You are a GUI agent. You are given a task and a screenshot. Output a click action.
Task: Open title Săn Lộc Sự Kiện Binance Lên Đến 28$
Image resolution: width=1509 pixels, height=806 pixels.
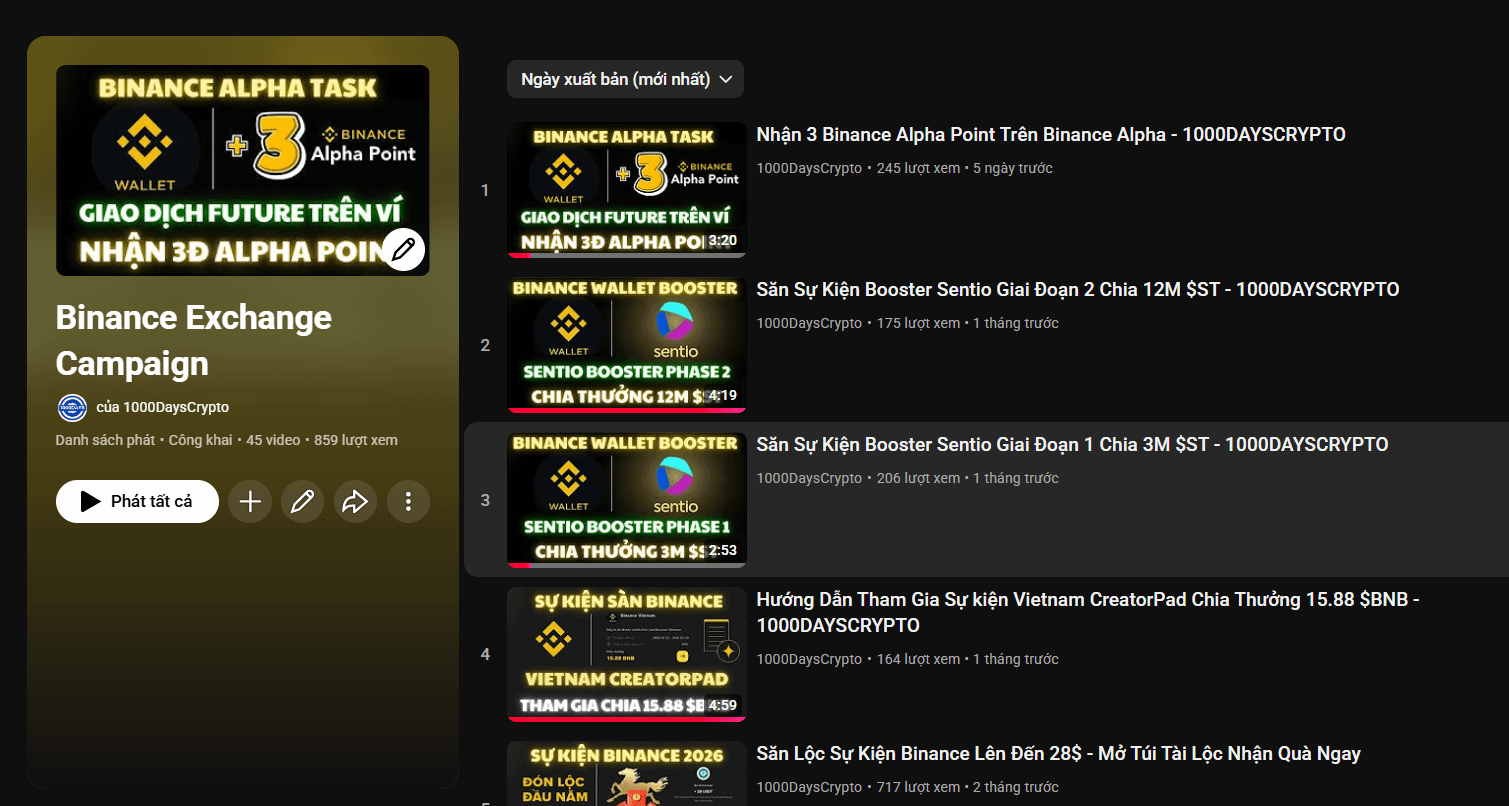1058,754
